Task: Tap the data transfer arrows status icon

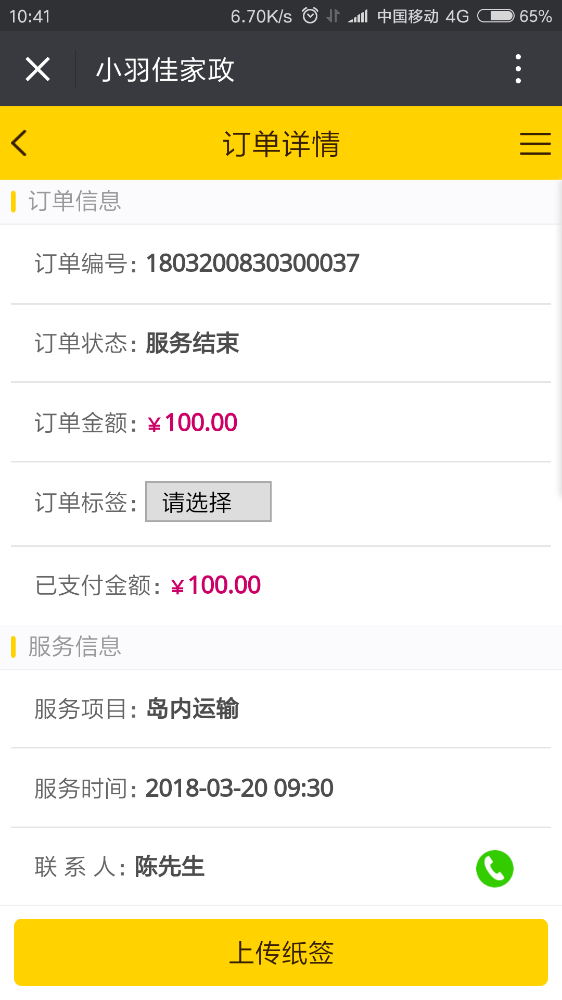Action: pos(332,16)
